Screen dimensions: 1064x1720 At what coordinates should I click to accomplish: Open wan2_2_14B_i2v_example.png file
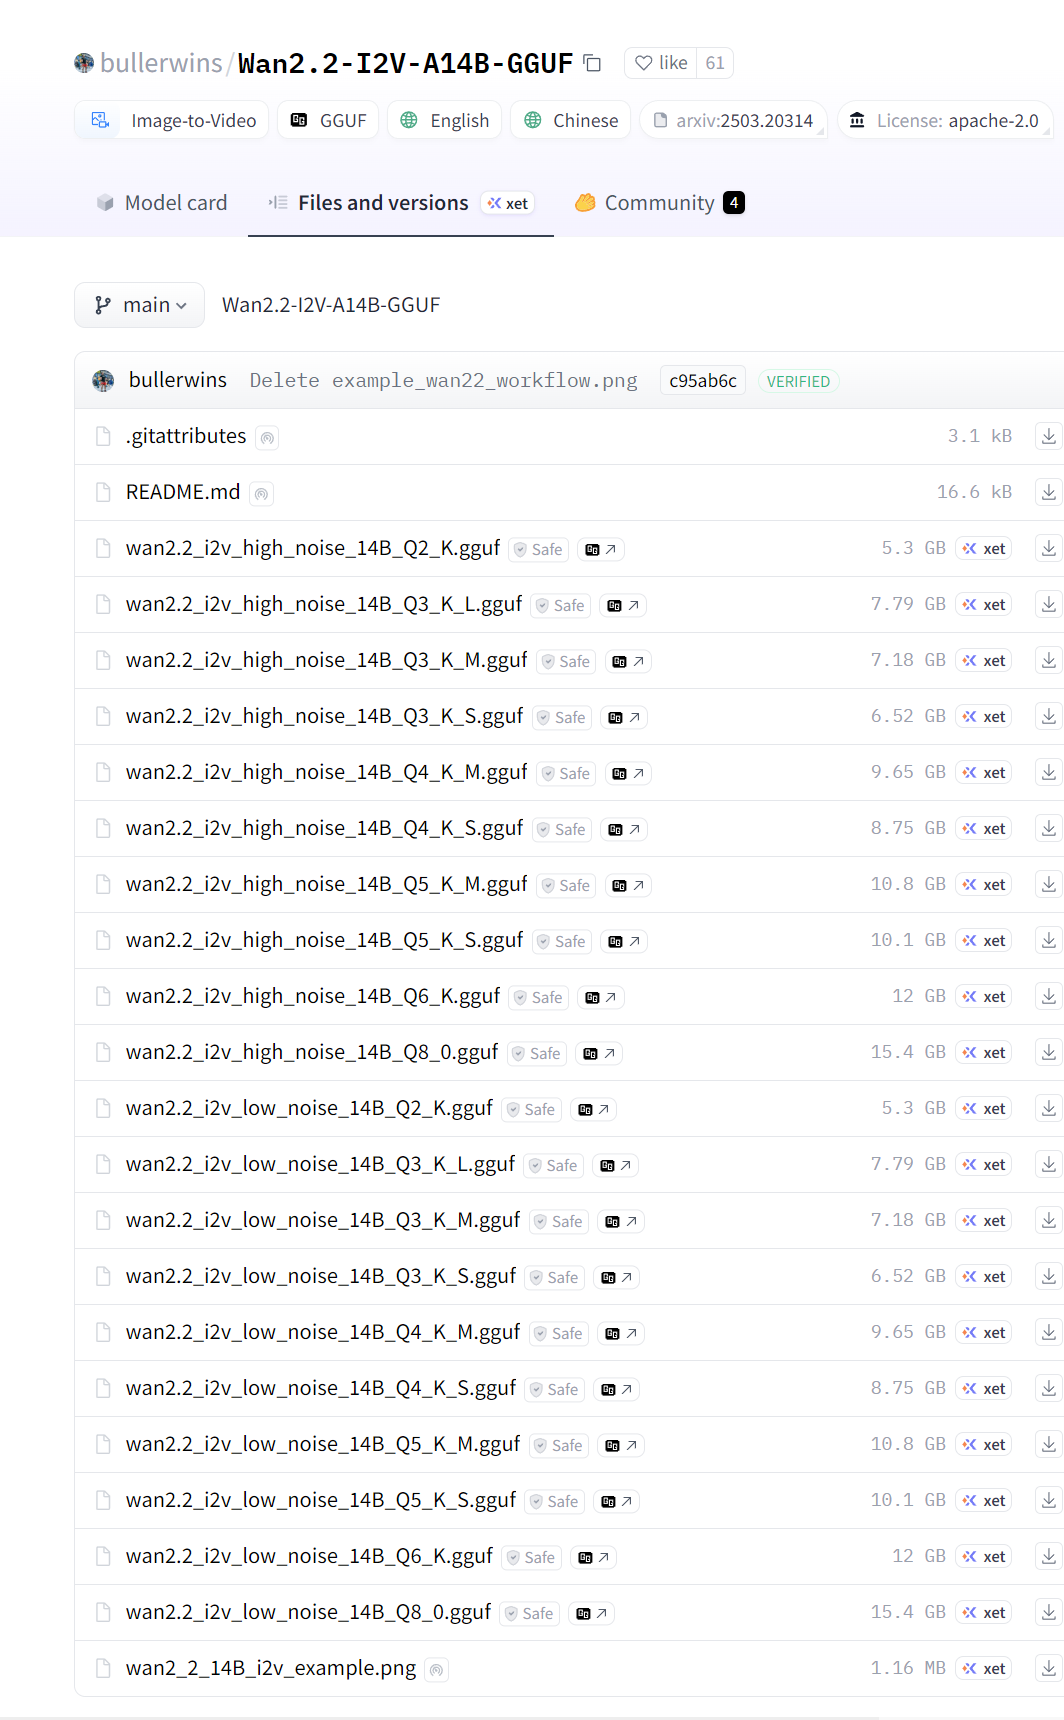point(271,1668)
